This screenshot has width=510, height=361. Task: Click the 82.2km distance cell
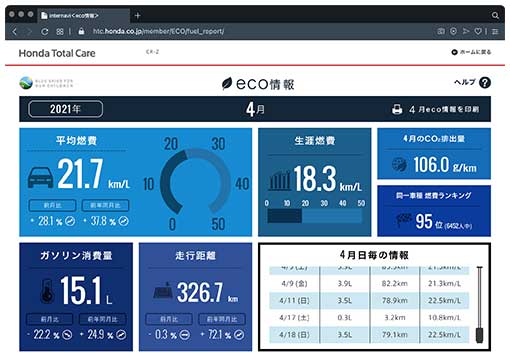395,284
